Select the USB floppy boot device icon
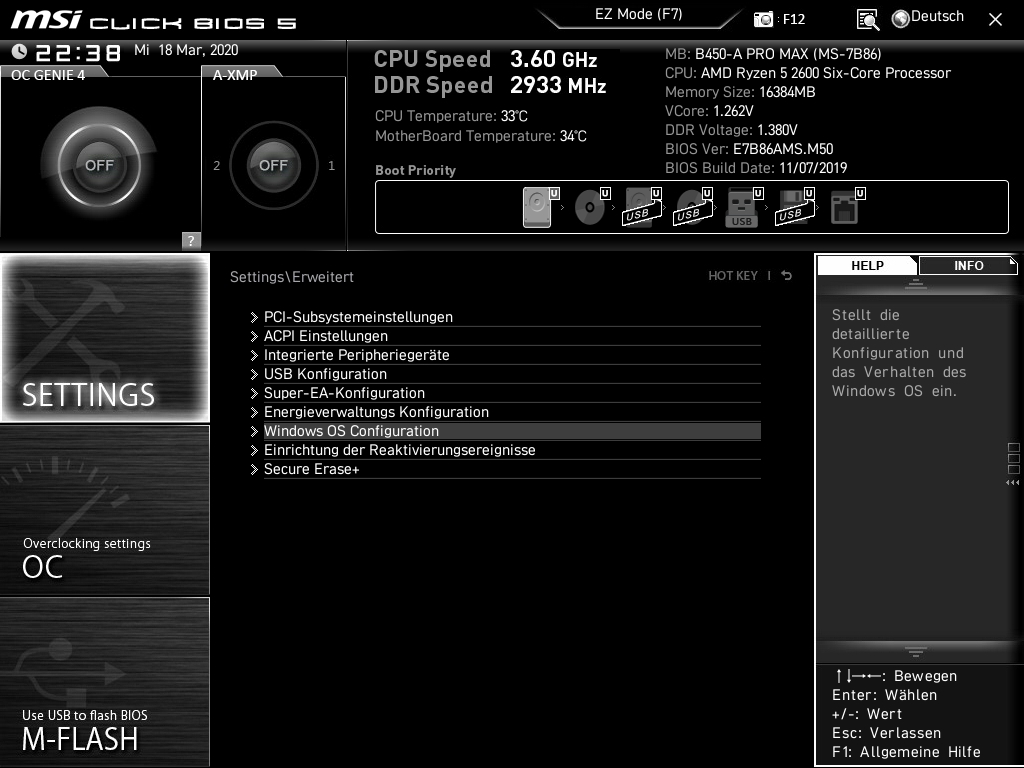This screenshot has height=768, width=1024. 793,207
